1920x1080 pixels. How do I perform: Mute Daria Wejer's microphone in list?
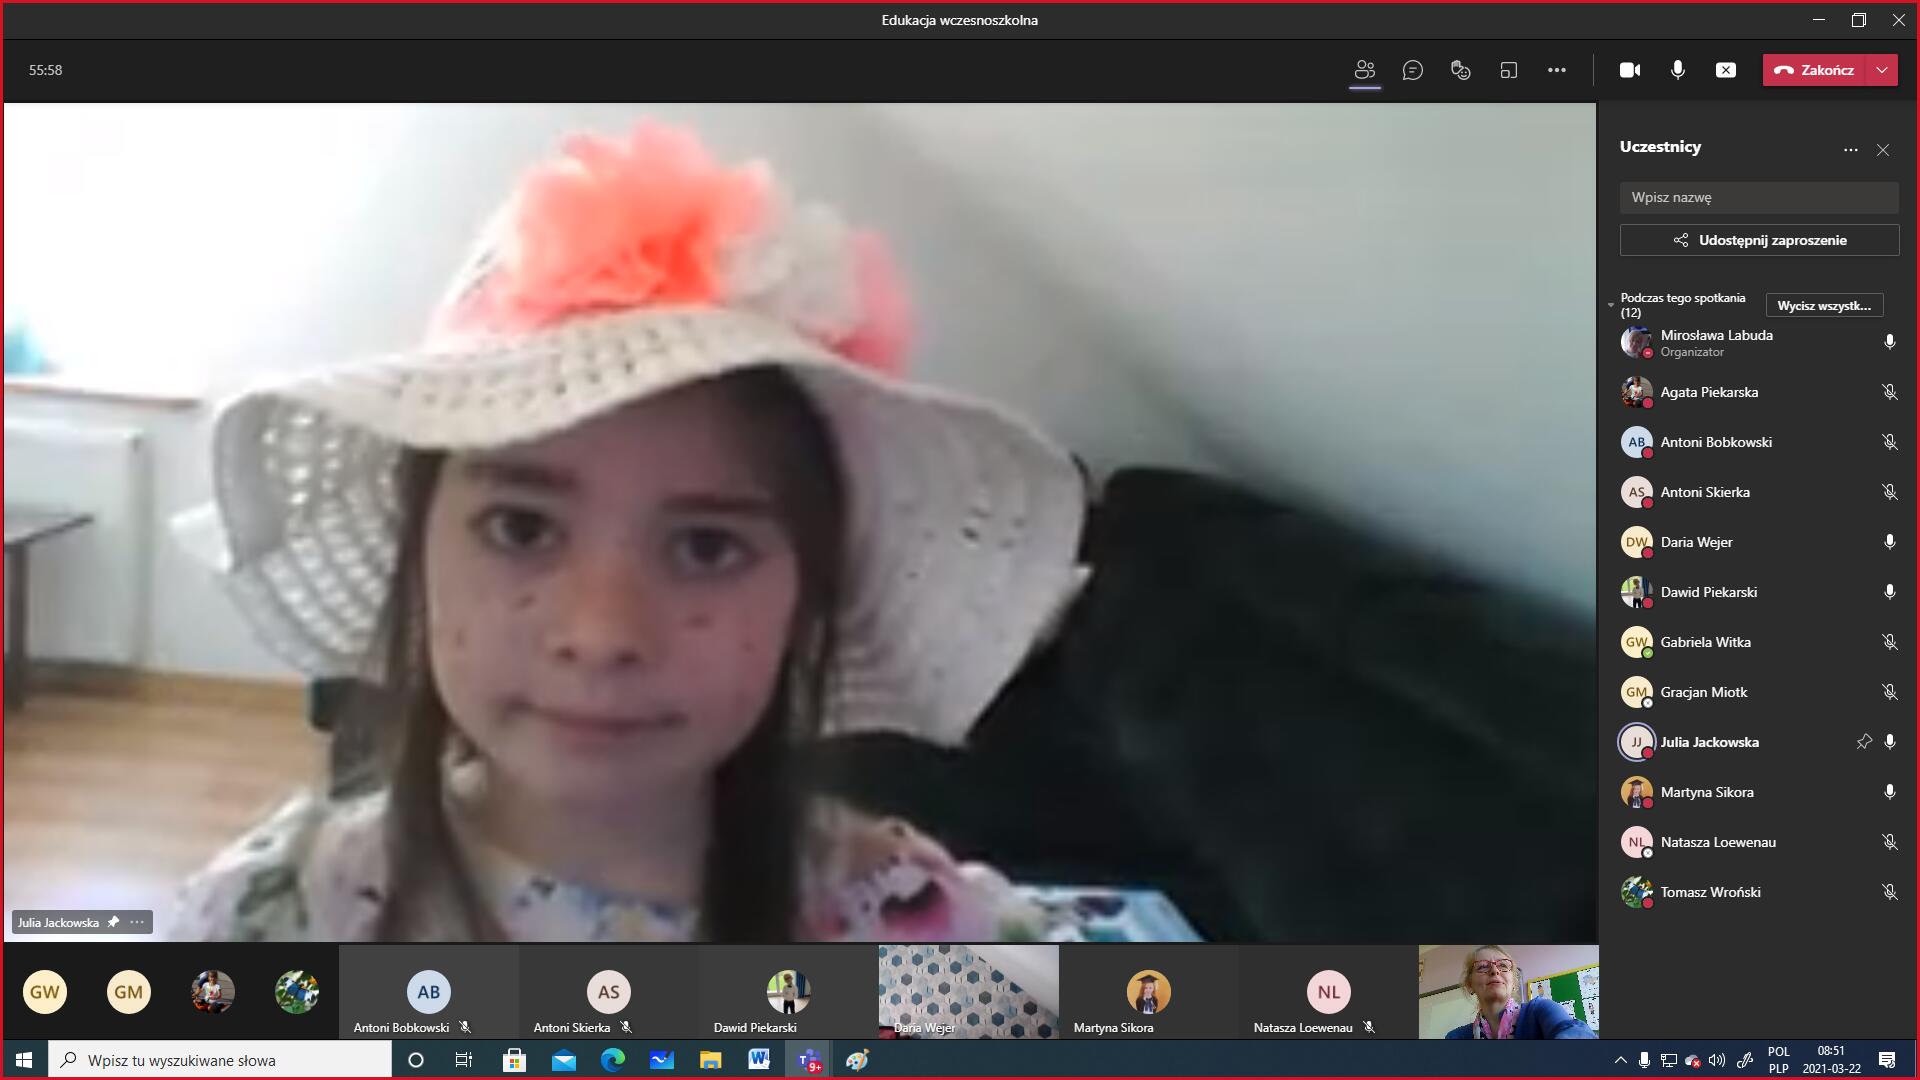point(1889,542)
